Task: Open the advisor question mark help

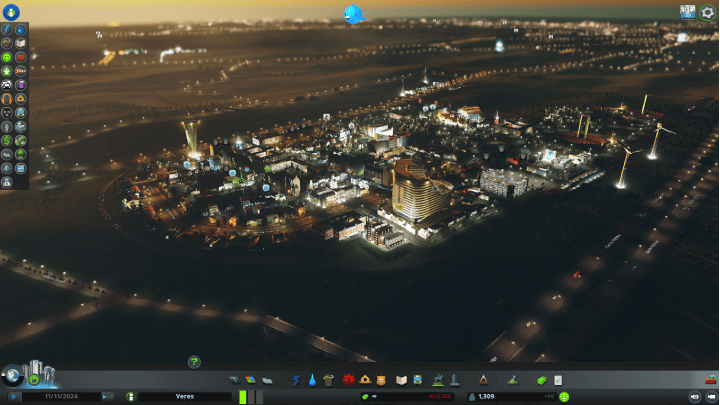Action: click(x=194, y=362)
